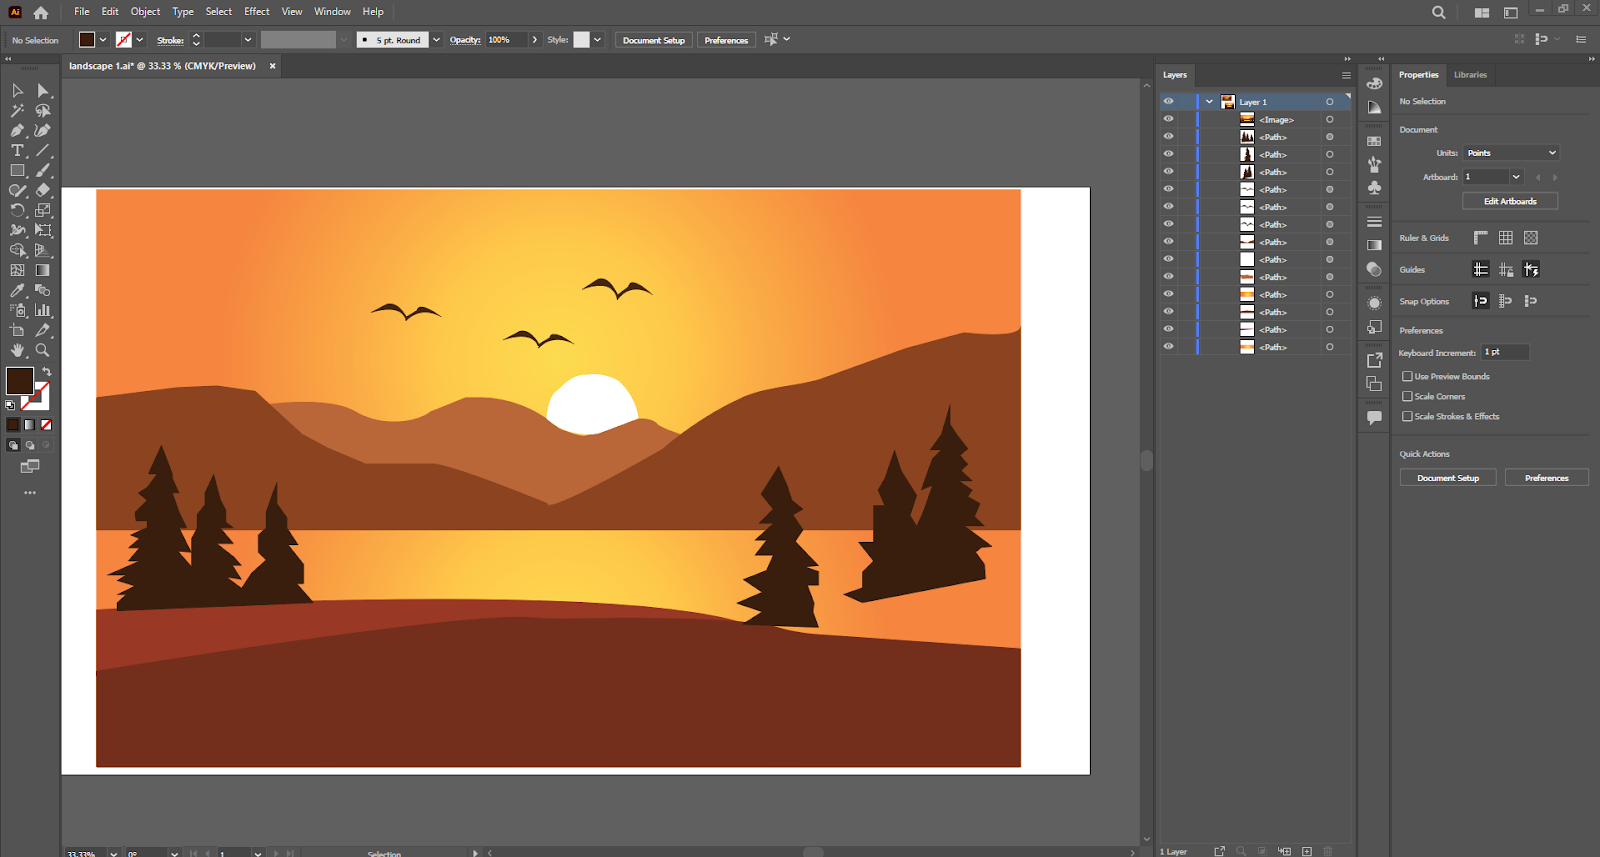This screenshot has width=1600, height=857.
Task: Open the Symbols panel club icon
Action: tap(1375, 188)
